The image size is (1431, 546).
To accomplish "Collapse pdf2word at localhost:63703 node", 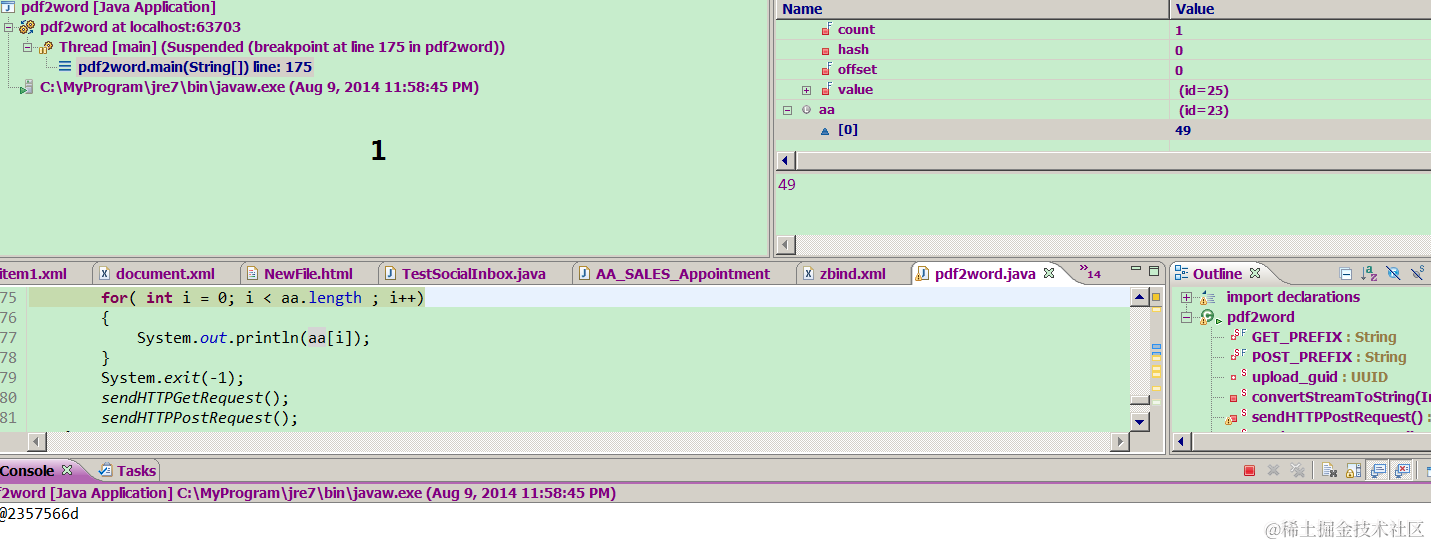I will point(9,27).
